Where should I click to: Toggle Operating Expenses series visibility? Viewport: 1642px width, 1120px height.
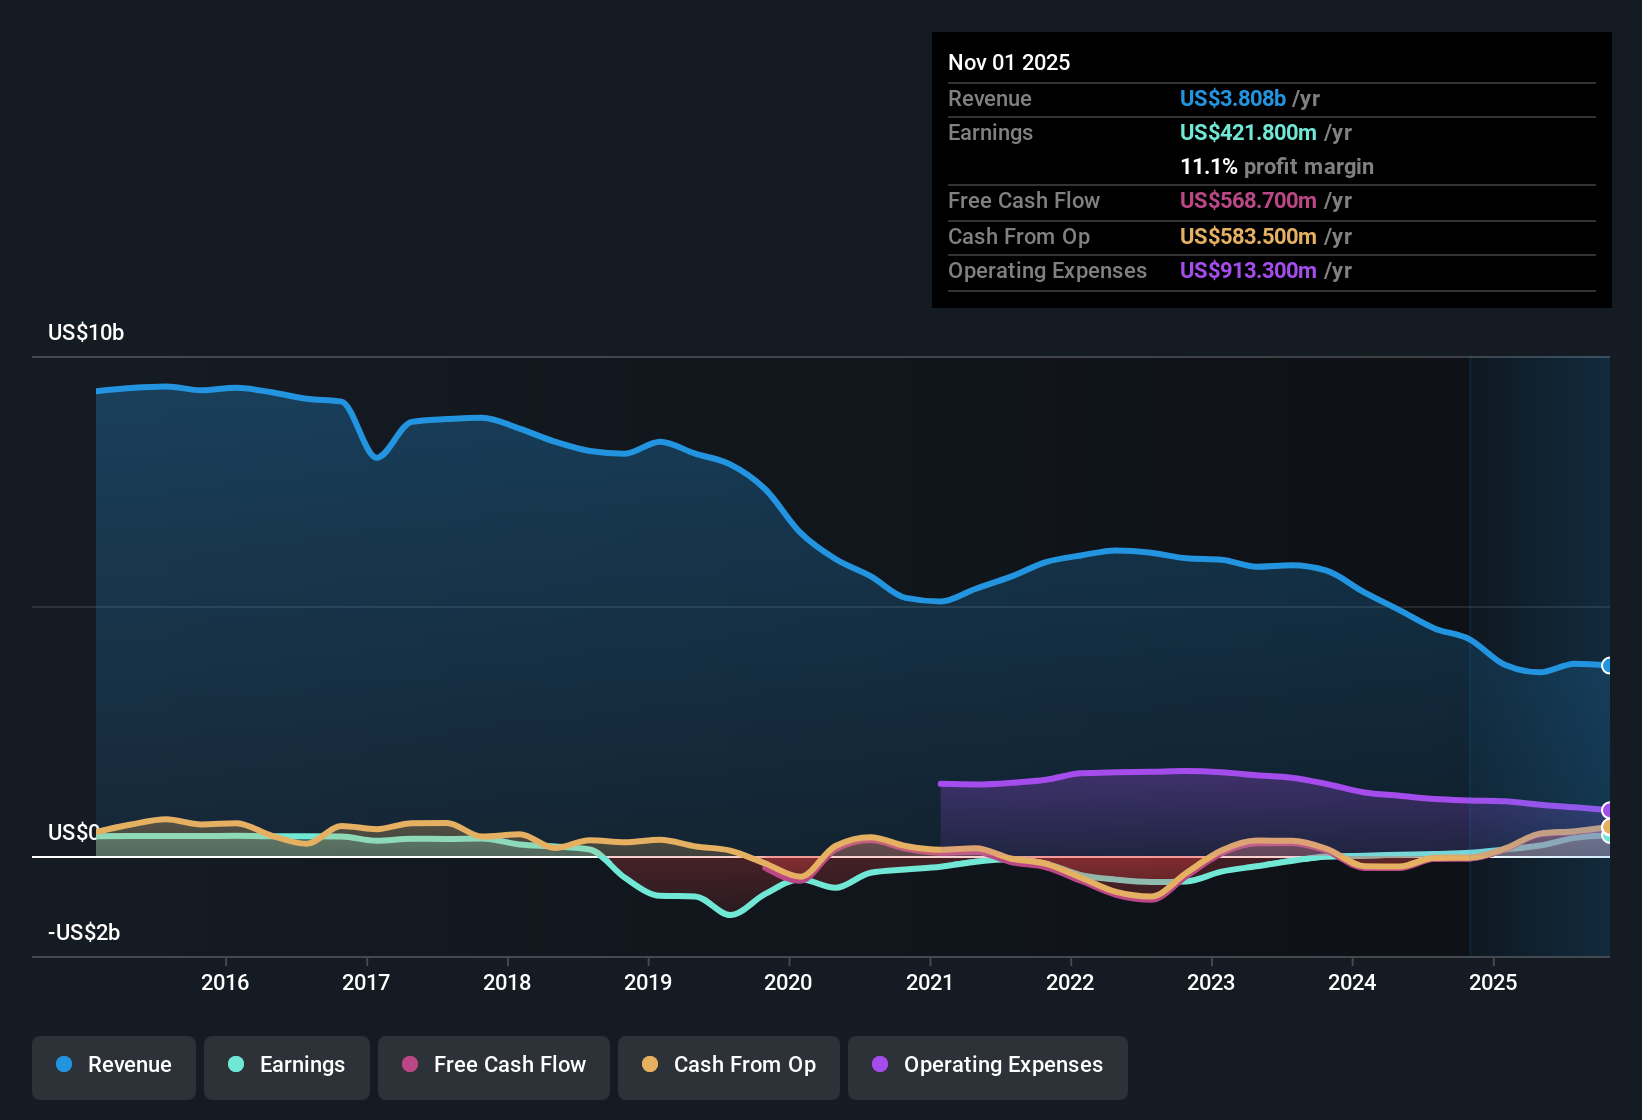coord(987,1065)
